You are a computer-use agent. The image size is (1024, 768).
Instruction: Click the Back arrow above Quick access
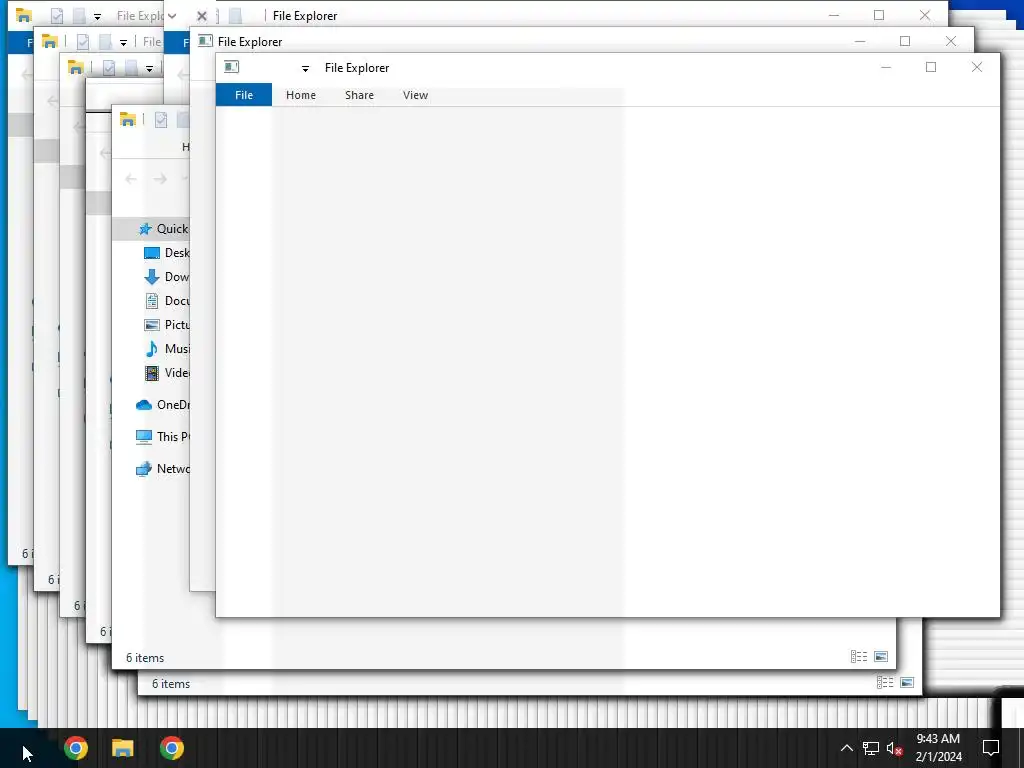point(131,179)
